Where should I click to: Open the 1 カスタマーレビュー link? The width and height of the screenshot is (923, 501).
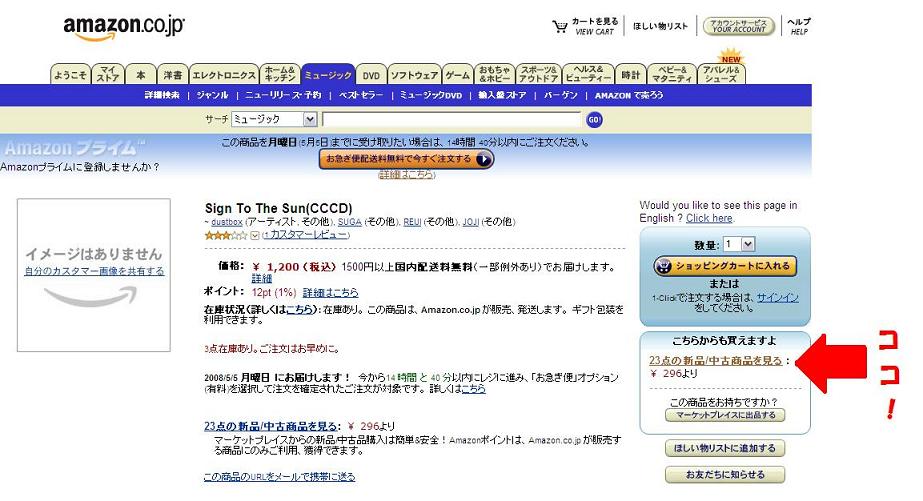(x=306, y=235)
